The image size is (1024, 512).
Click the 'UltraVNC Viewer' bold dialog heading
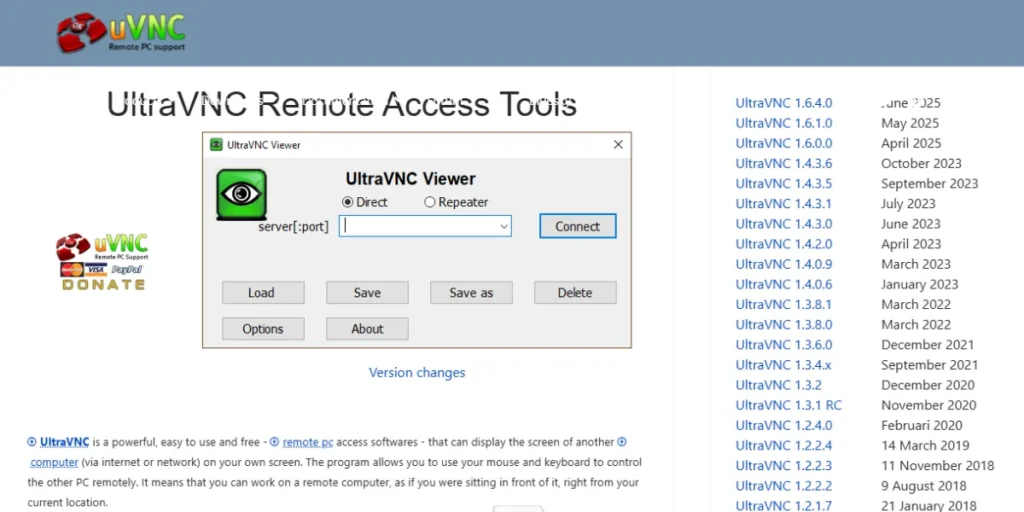[410, 179]
